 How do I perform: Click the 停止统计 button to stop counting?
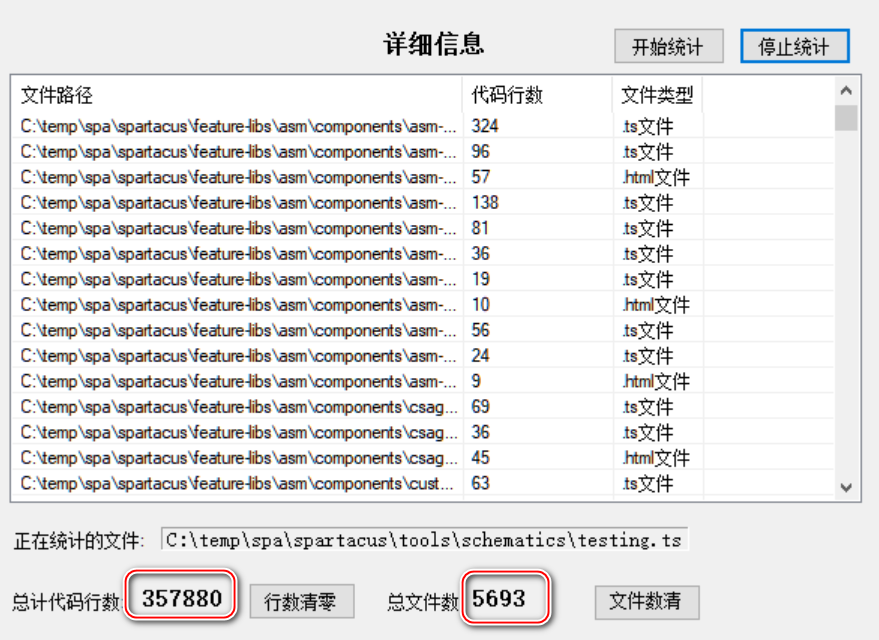click(x=794, y=46)
